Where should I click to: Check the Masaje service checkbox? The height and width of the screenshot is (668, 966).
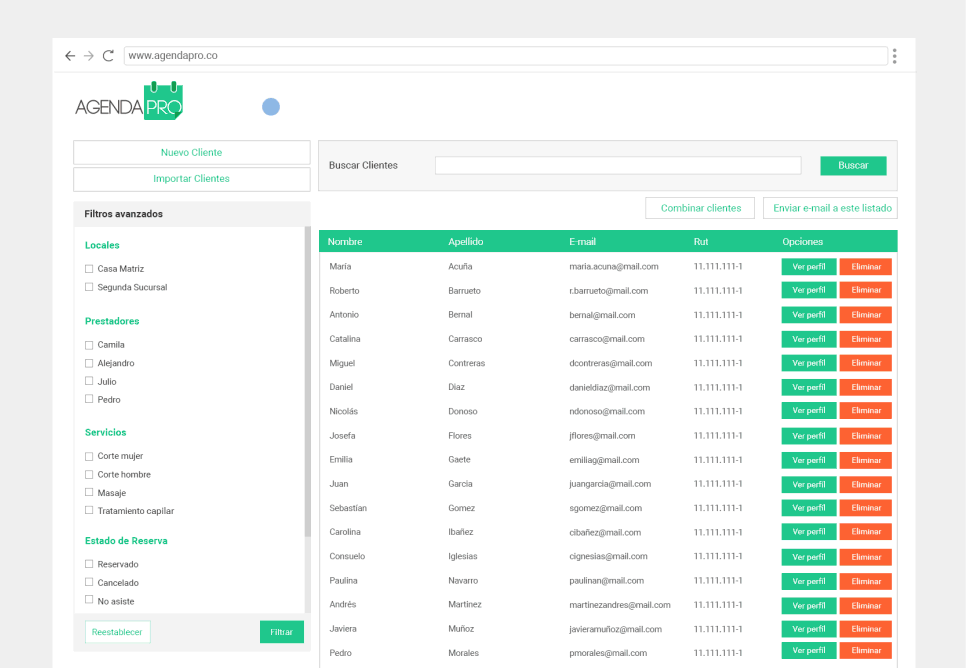[89, 492]
